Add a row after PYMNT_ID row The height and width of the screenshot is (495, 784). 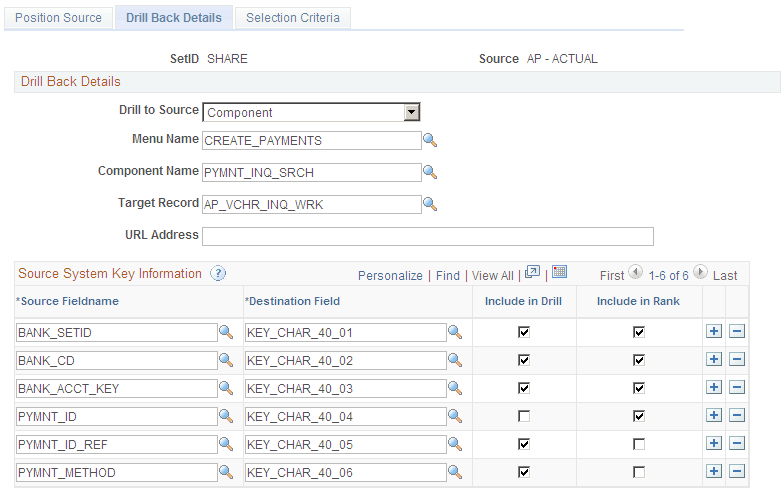click(714, 415)
